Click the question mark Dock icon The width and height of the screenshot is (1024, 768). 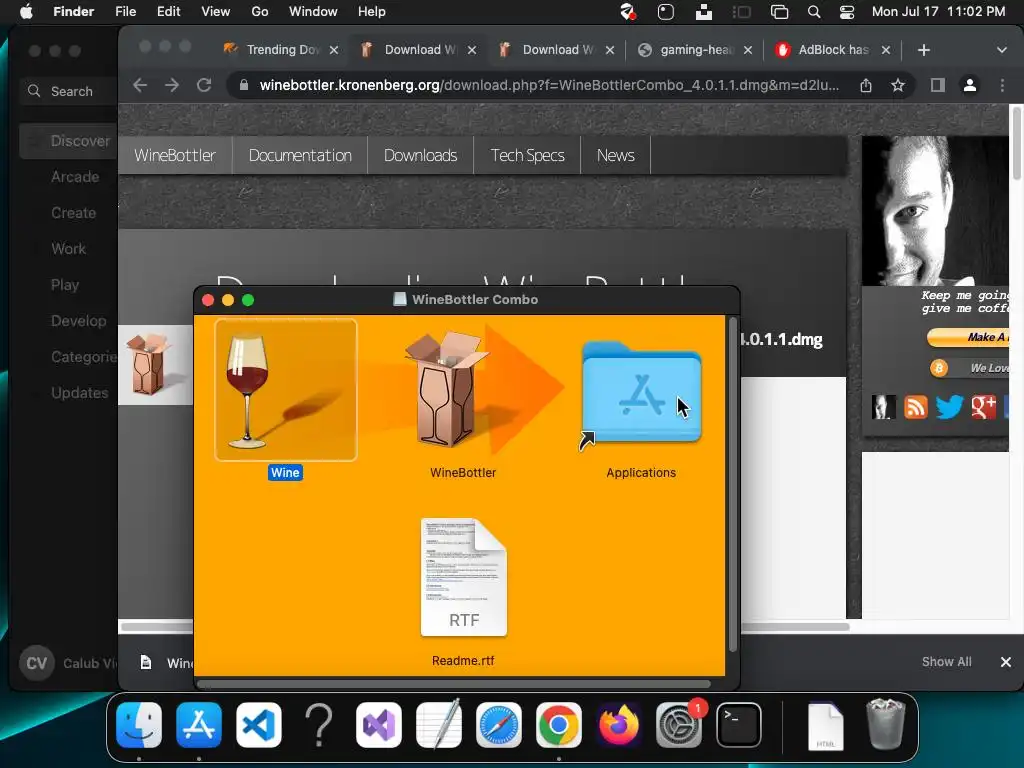(x=319, y=725)
